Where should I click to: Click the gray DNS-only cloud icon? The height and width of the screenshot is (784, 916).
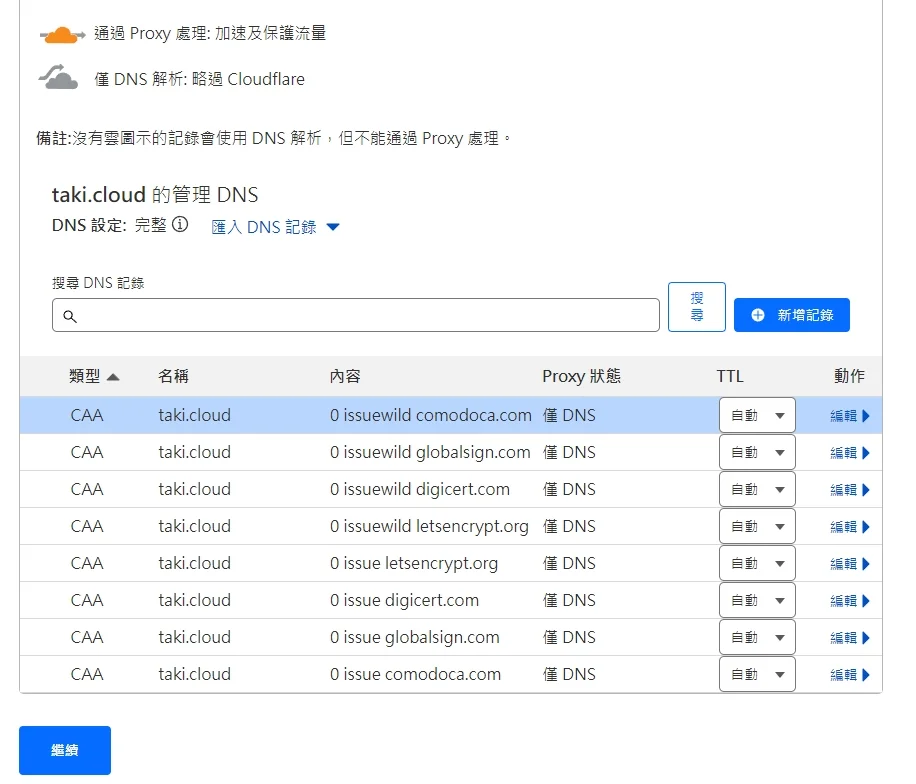[58, 78]
